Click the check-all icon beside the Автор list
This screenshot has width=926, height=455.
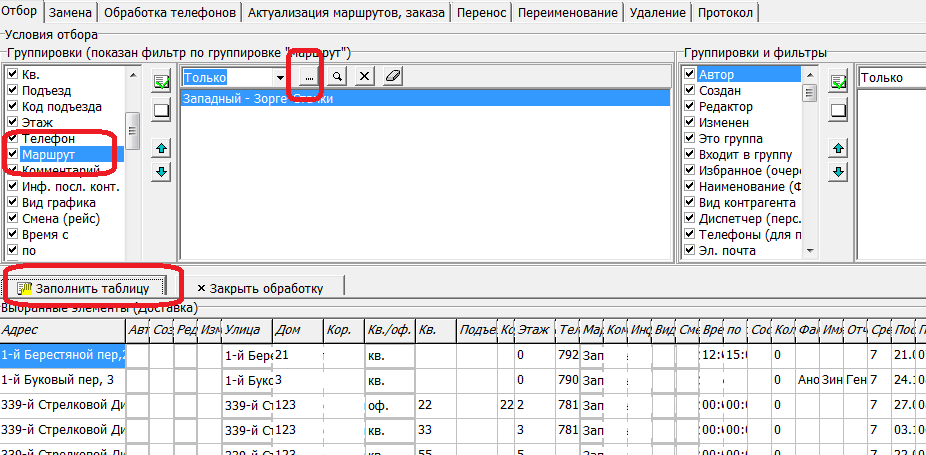point(839,81)
